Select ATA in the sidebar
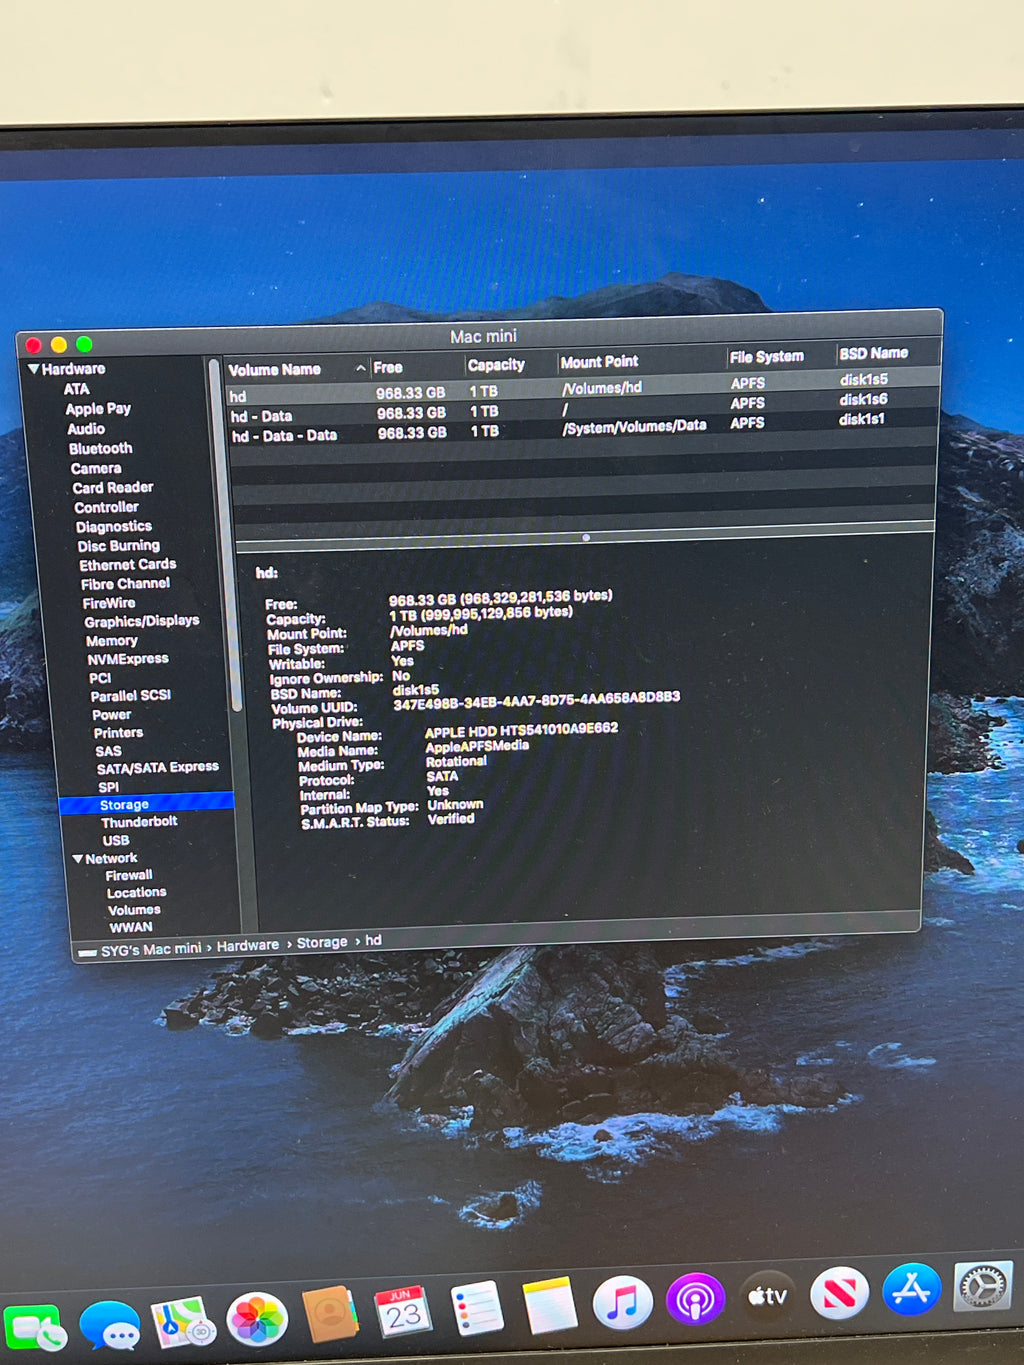 pos(76,389)
